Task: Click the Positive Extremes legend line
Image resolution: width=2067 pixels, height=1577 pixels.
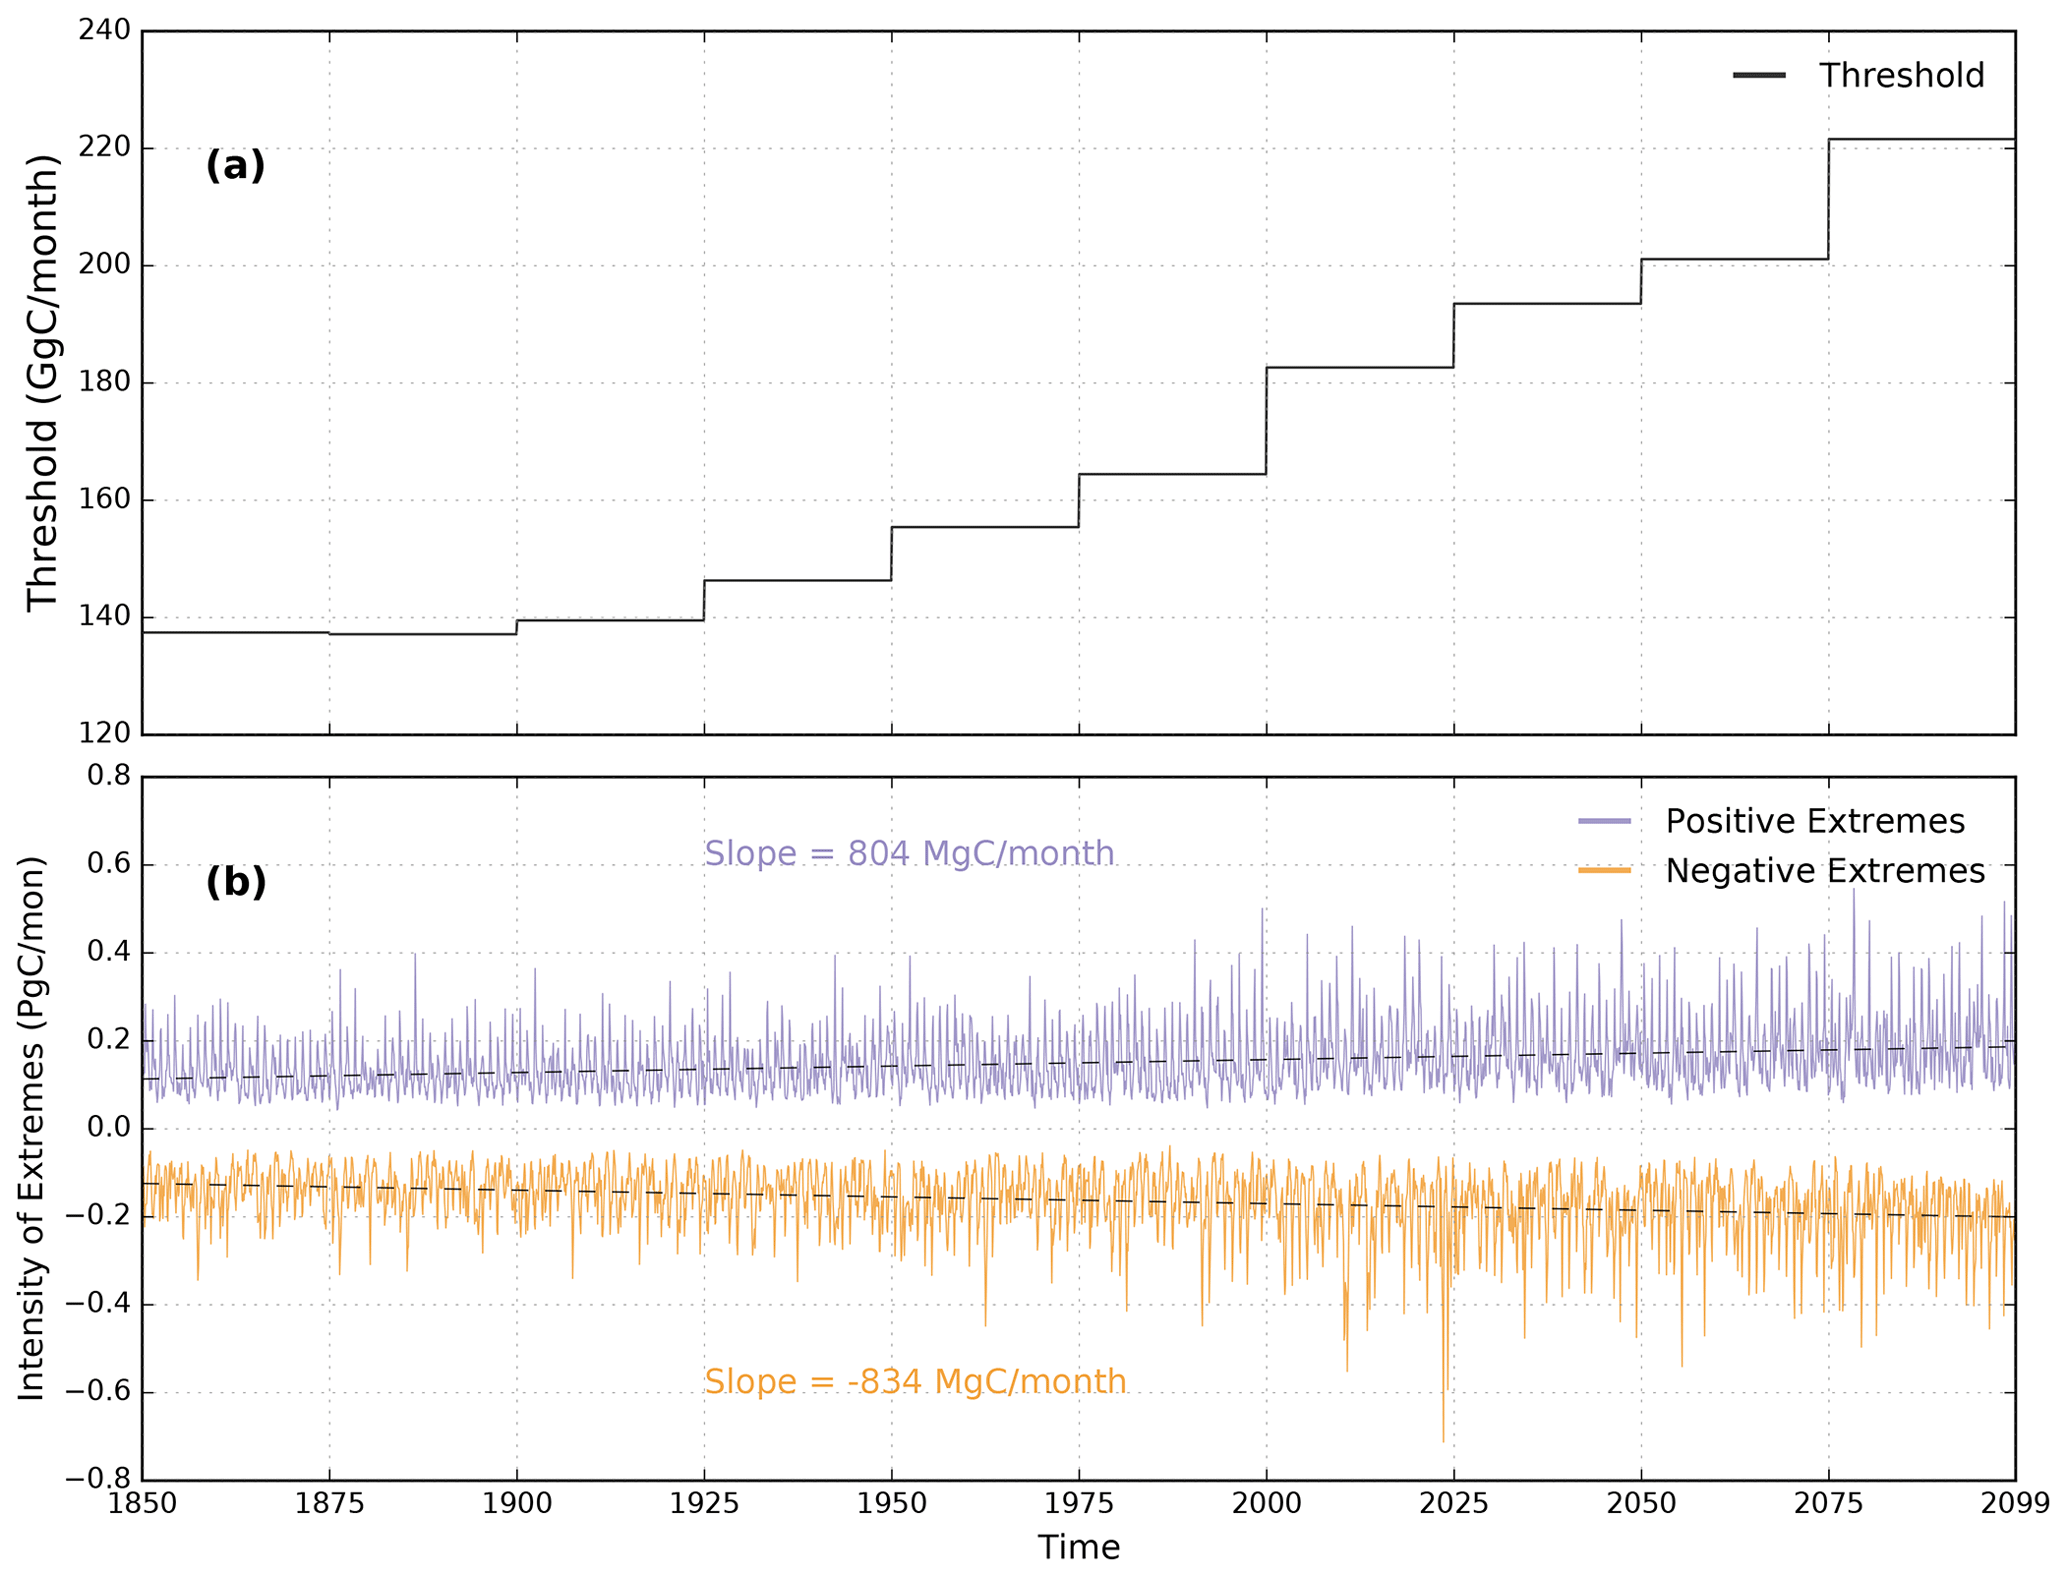Action: (1604, 822)
